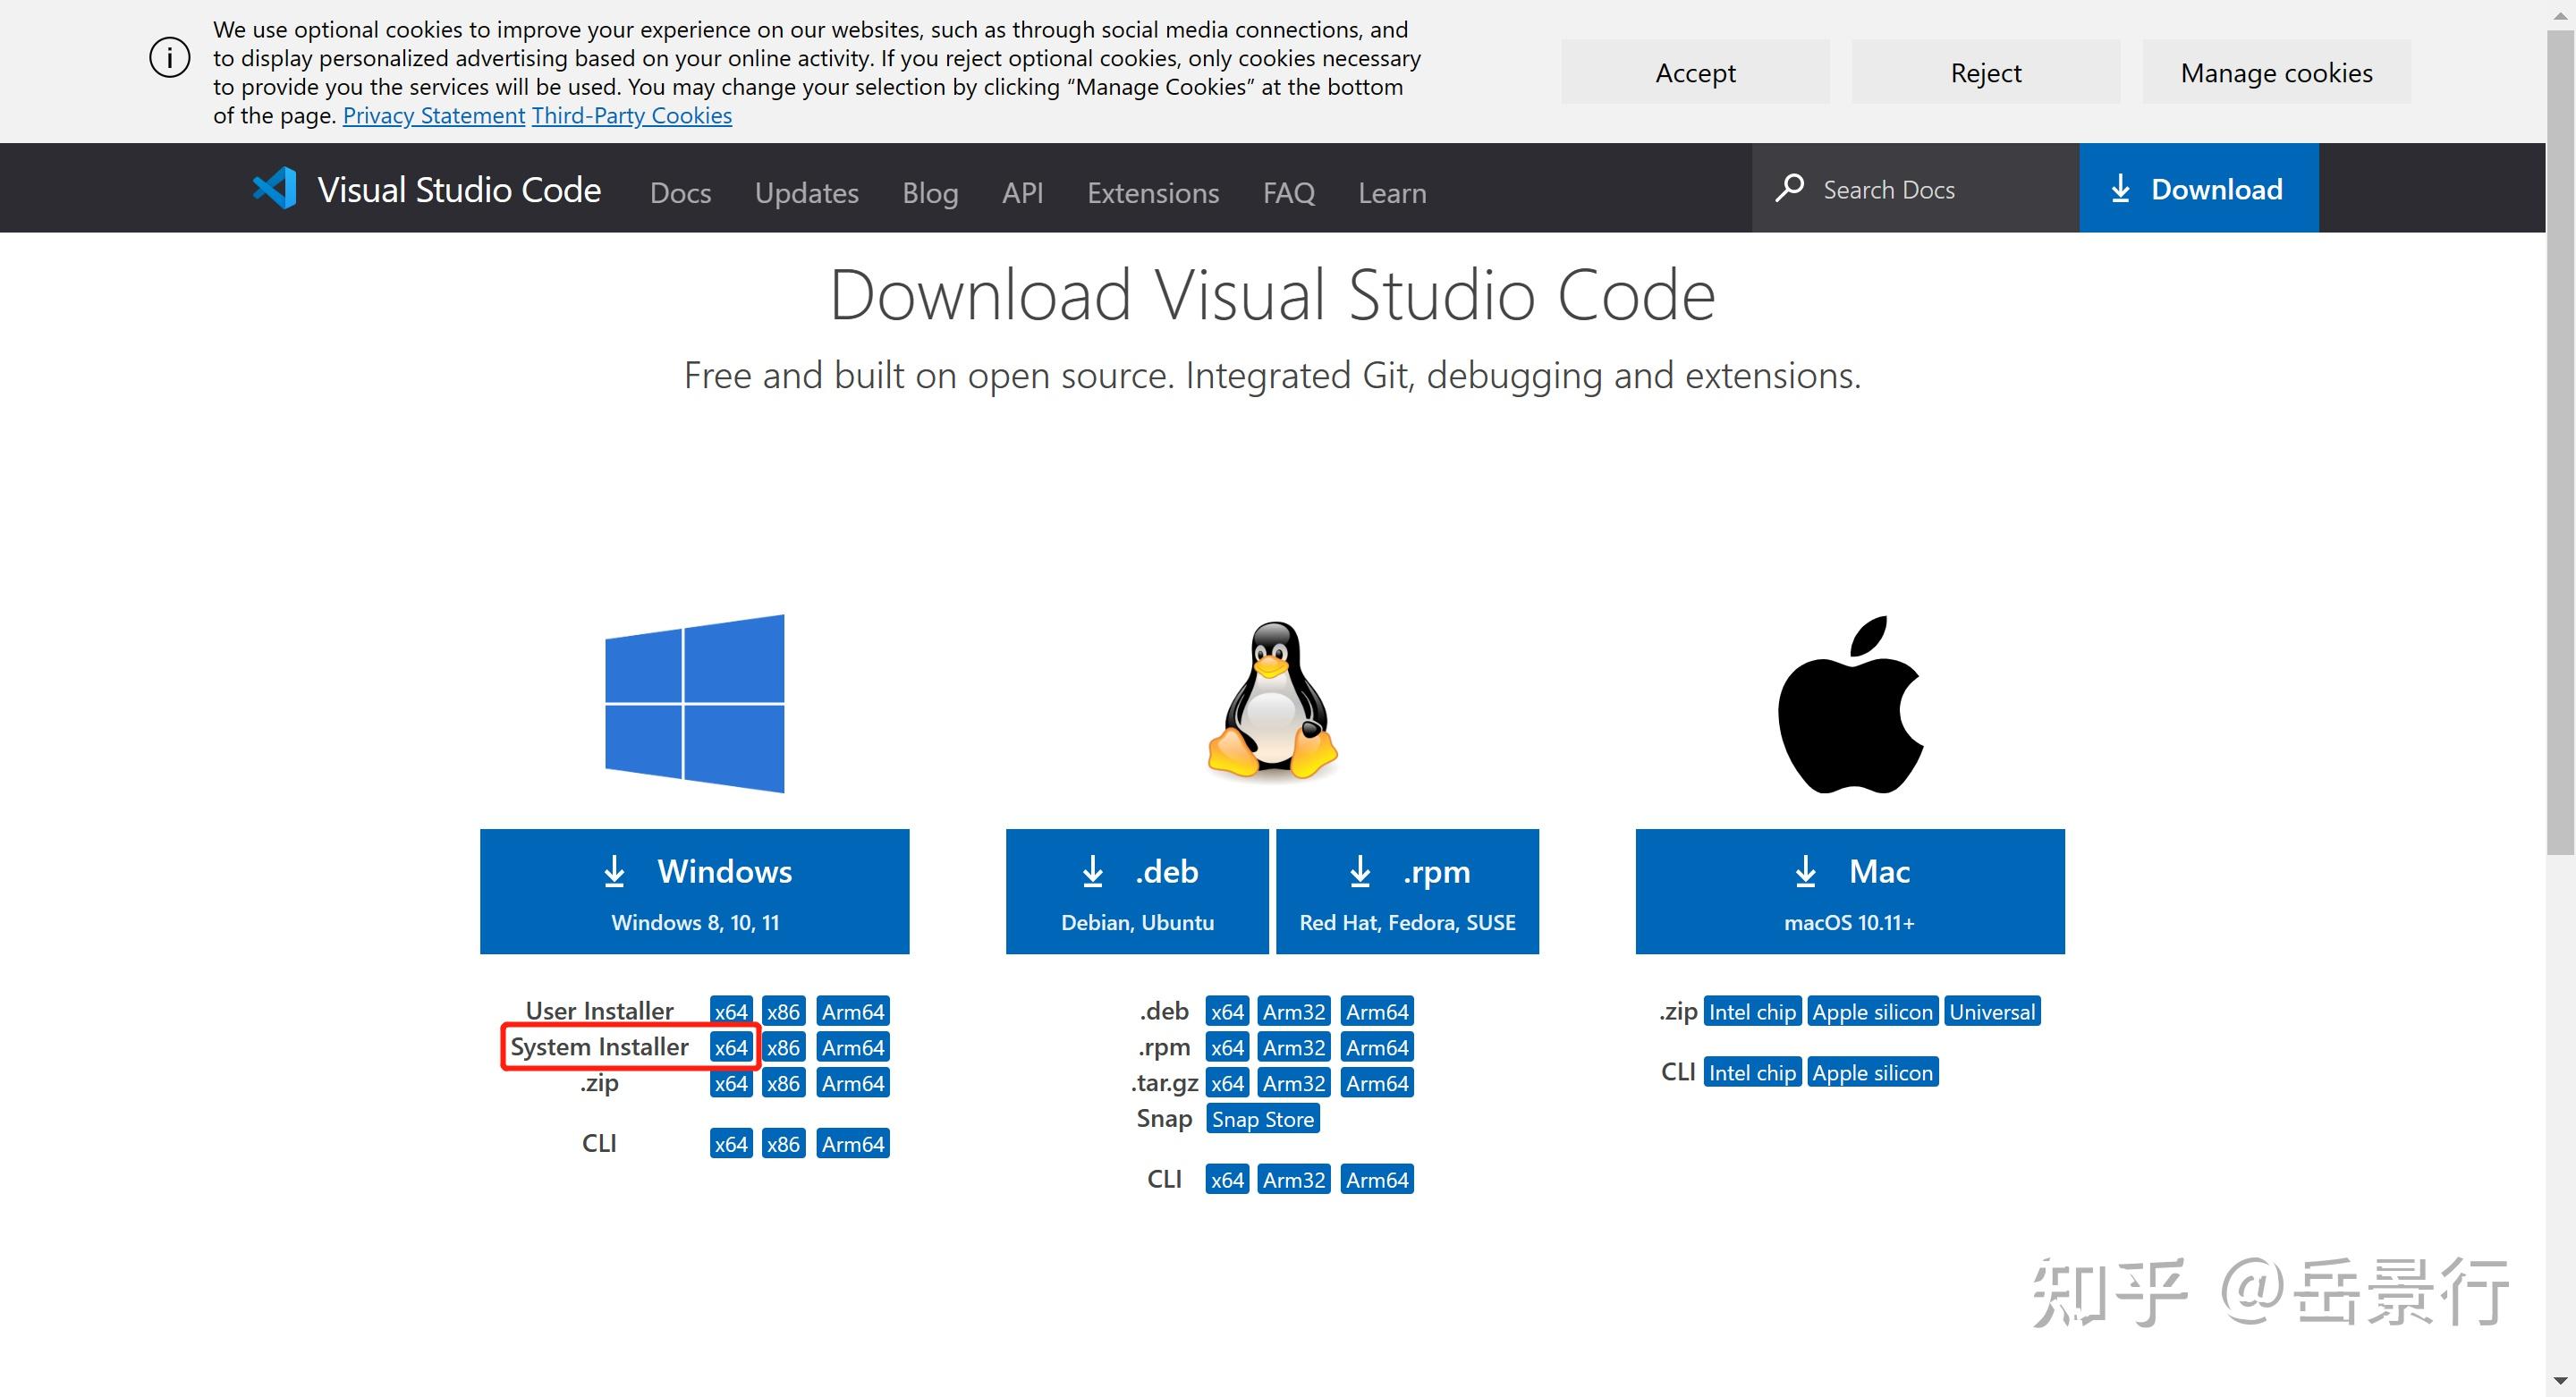This screenshot has height=1397, width=2576.
Task: Go to the Updates page
Action: click(806, 193)
